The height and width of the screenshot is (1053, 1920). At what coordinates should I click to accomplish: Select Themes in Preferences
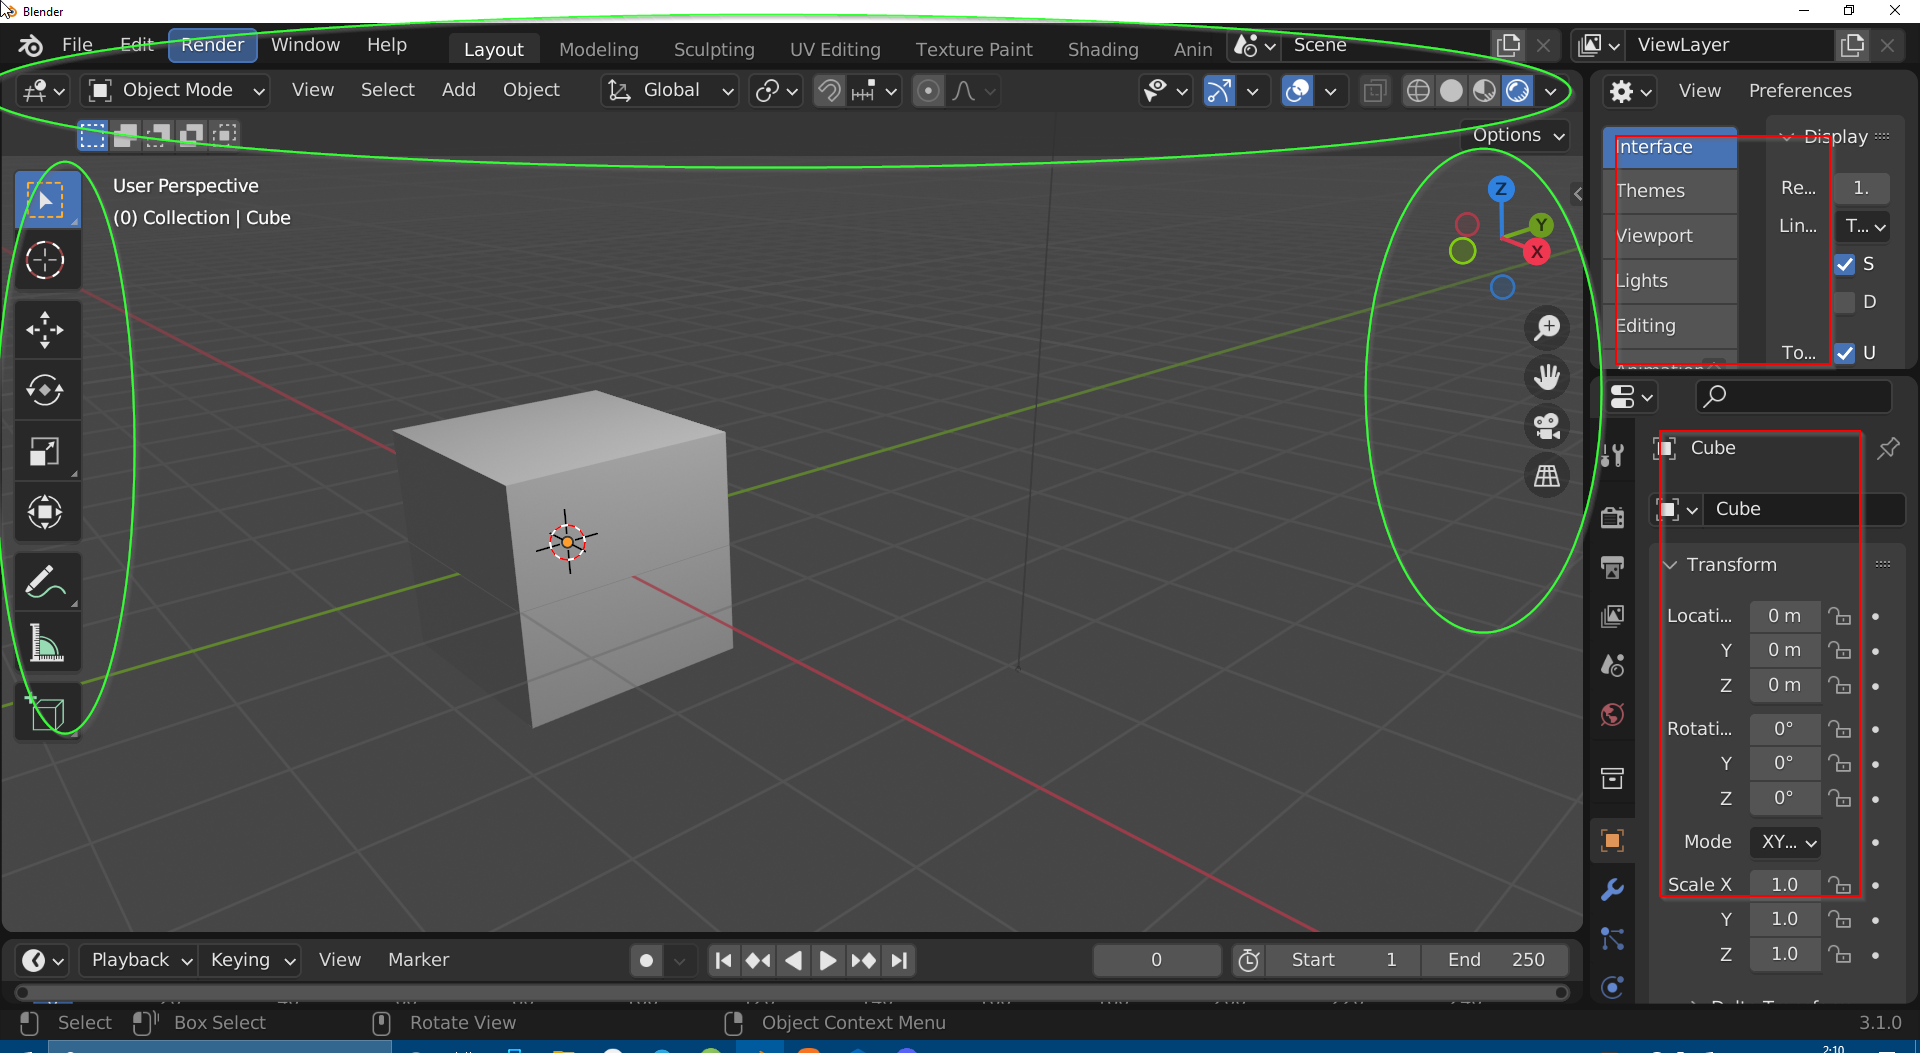click(x=1669, y=191)
